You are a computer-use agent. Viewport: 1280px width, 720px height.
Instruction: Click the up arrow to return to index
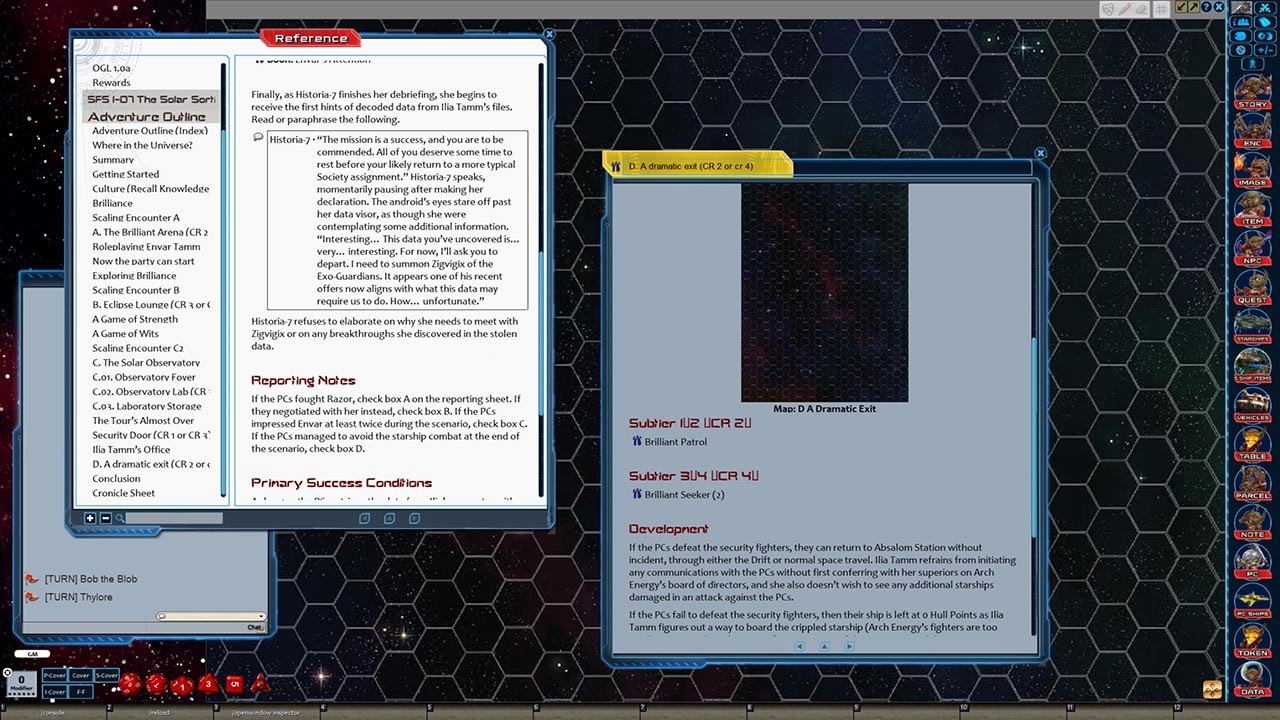824,646
